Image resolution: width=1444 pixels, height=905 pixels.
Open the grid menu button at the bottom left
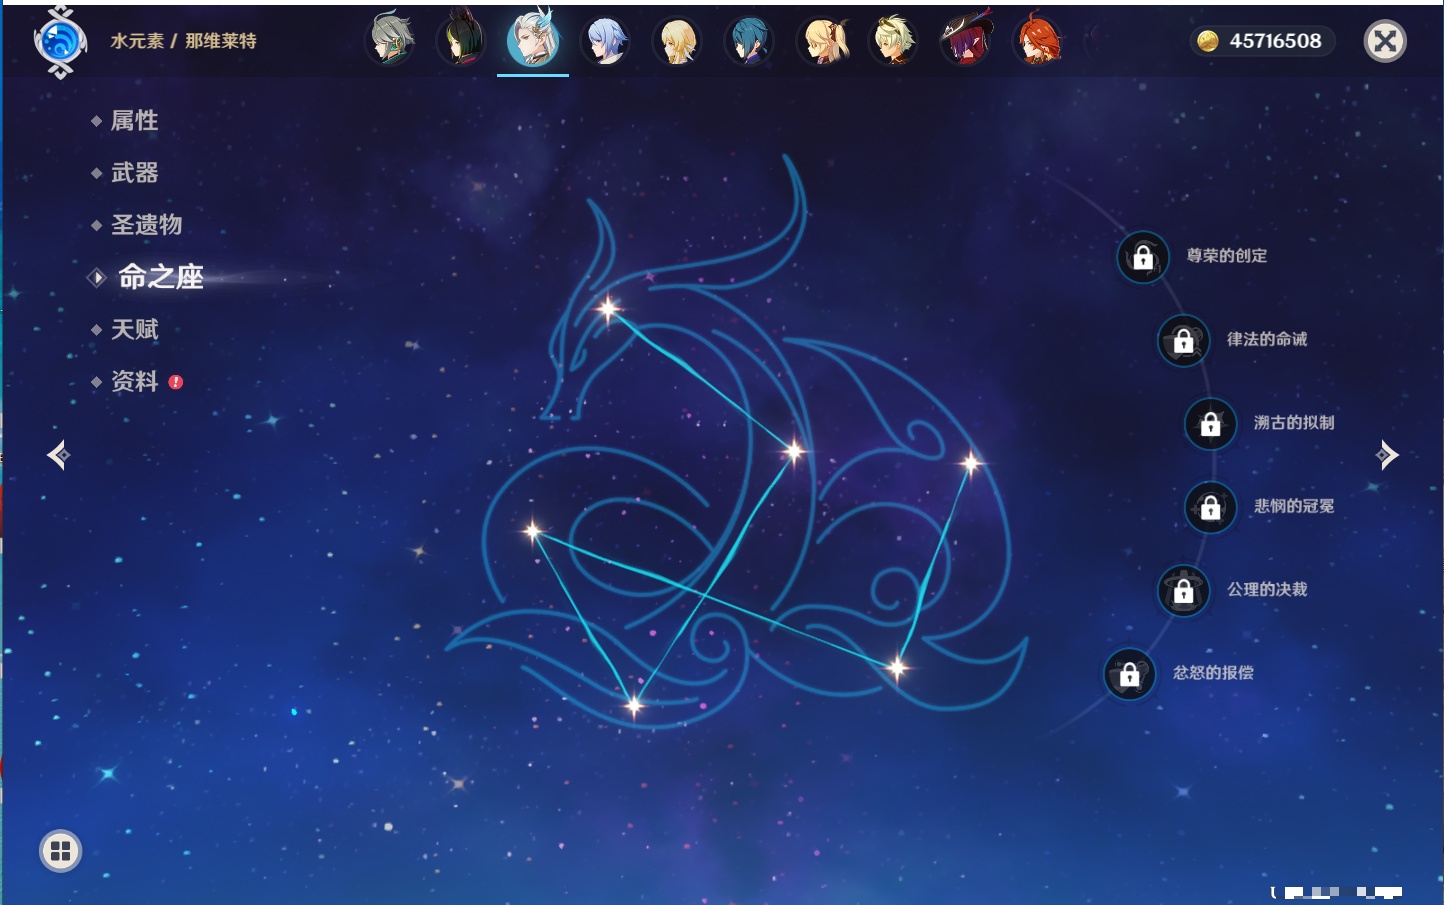(60, 851)
